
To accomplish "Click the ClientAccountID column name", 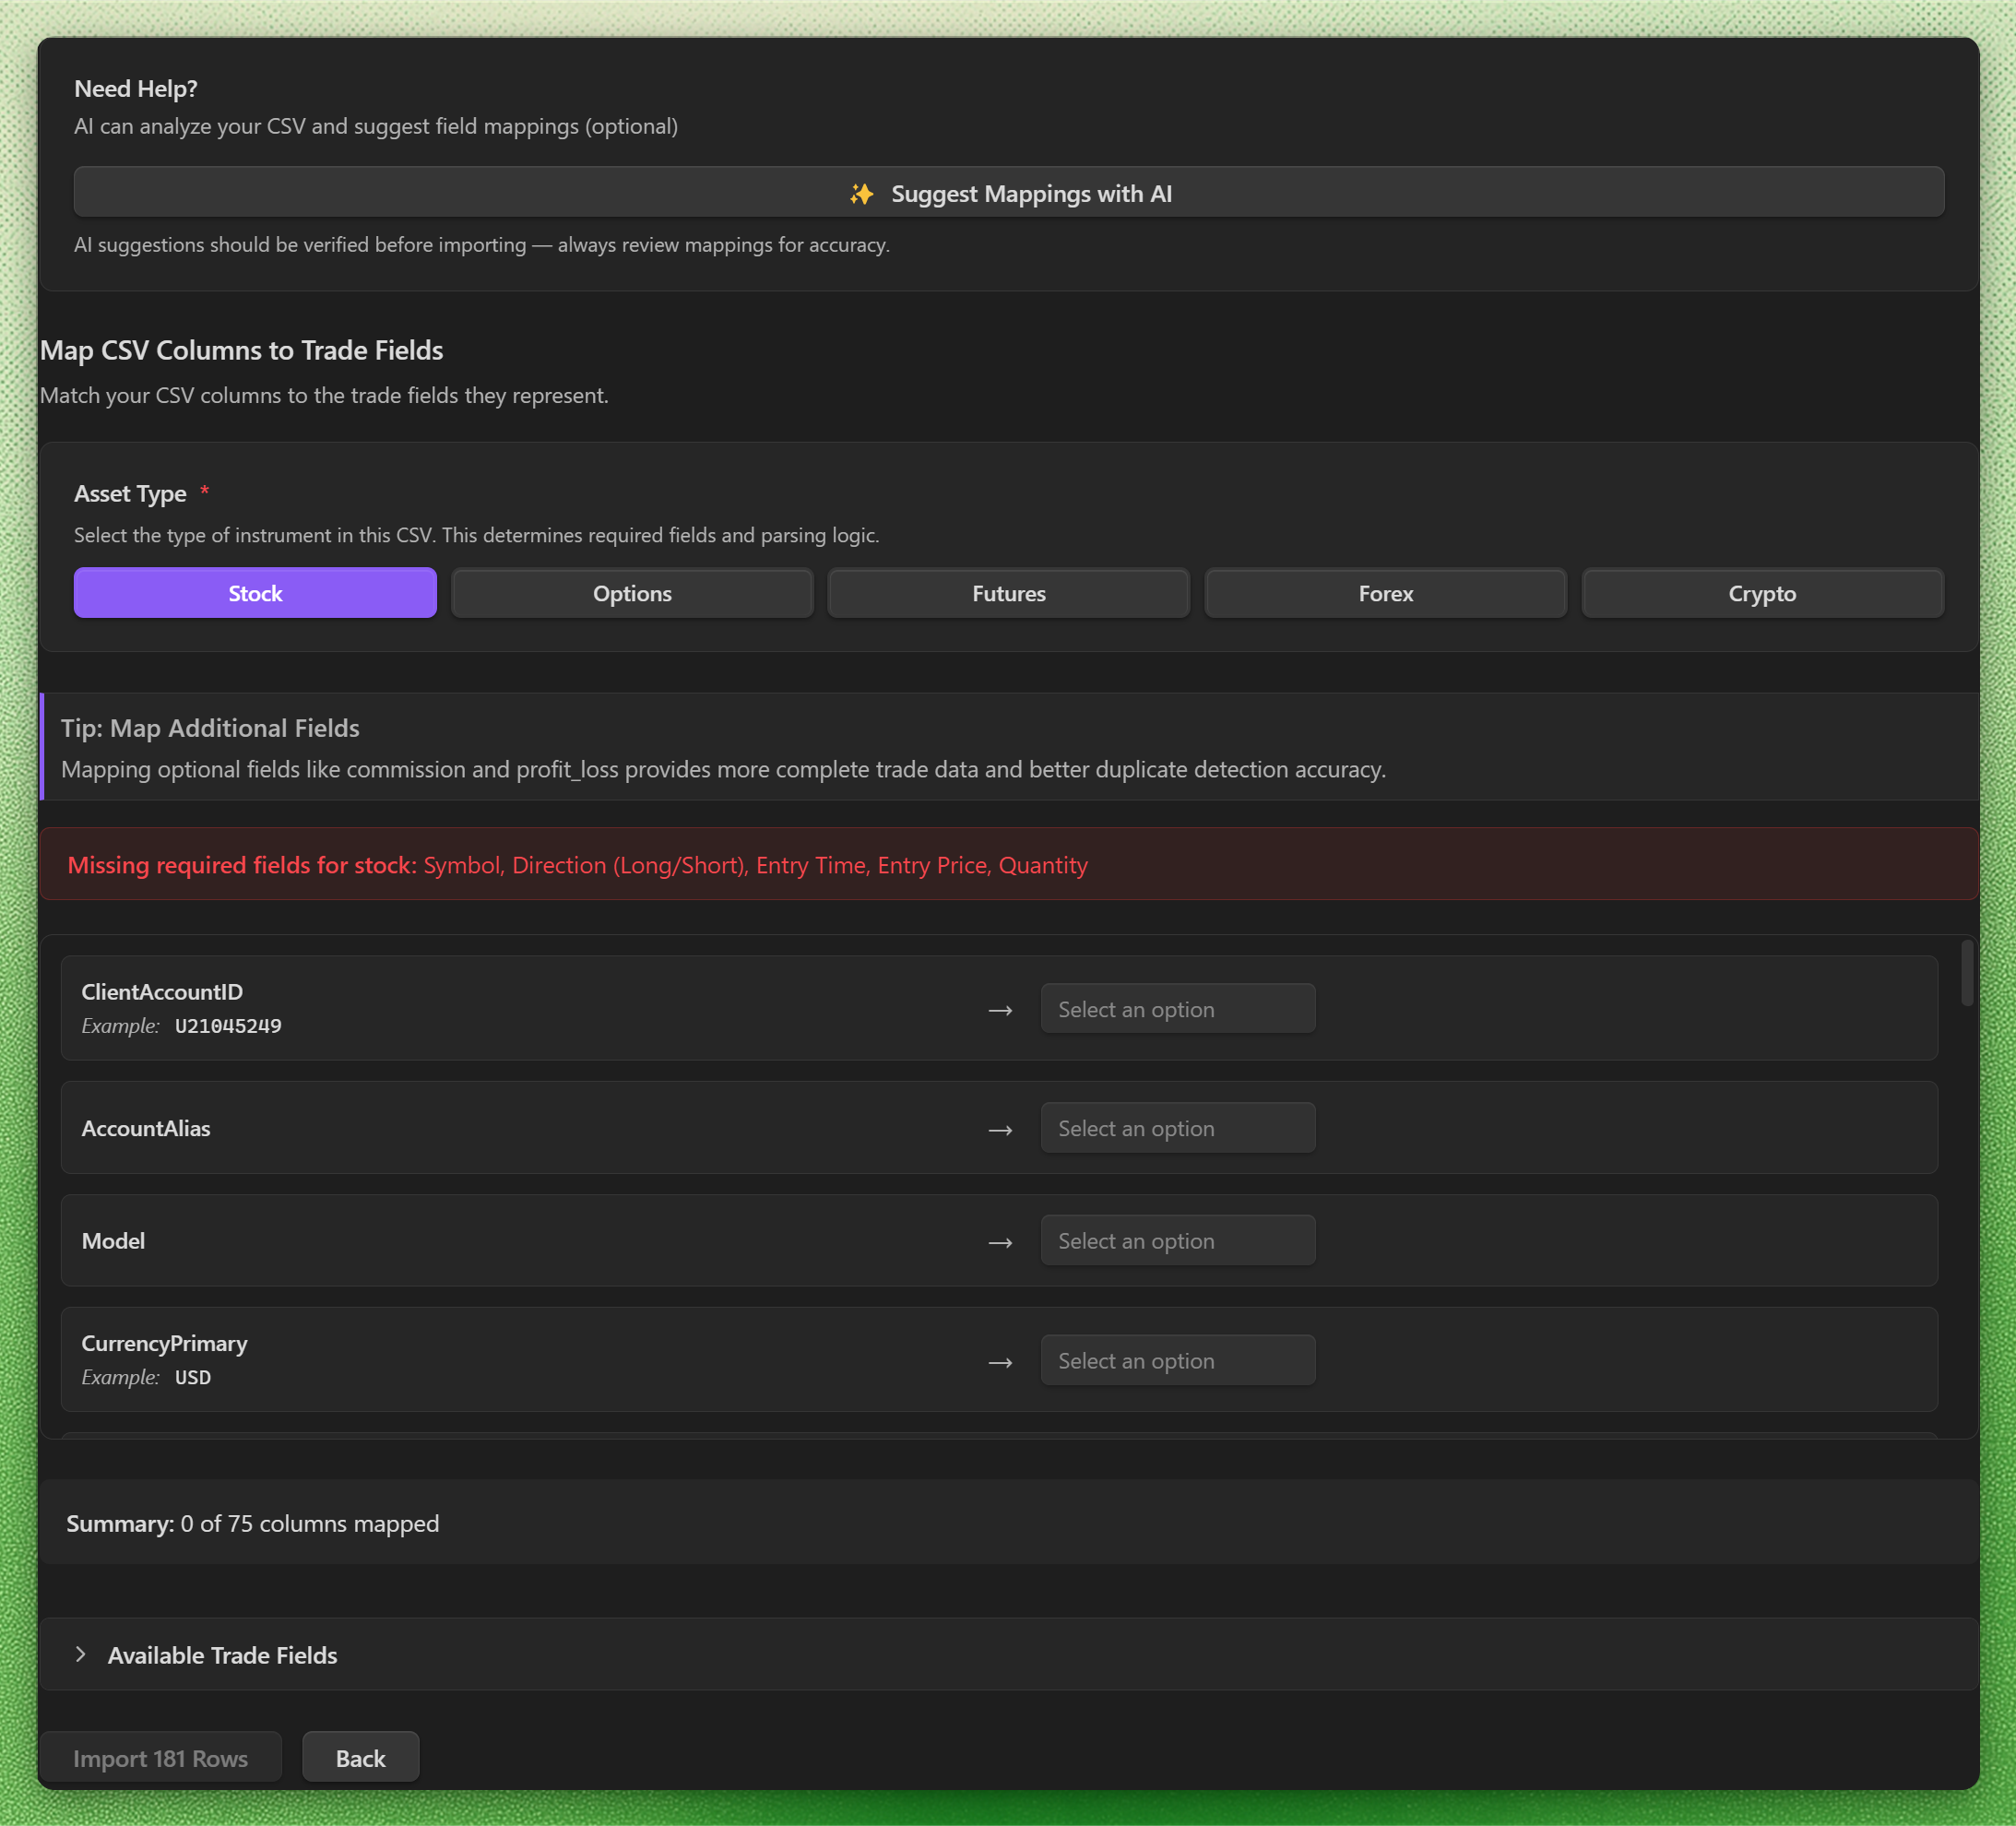I will pyautogui.click(x=162, y=992).
